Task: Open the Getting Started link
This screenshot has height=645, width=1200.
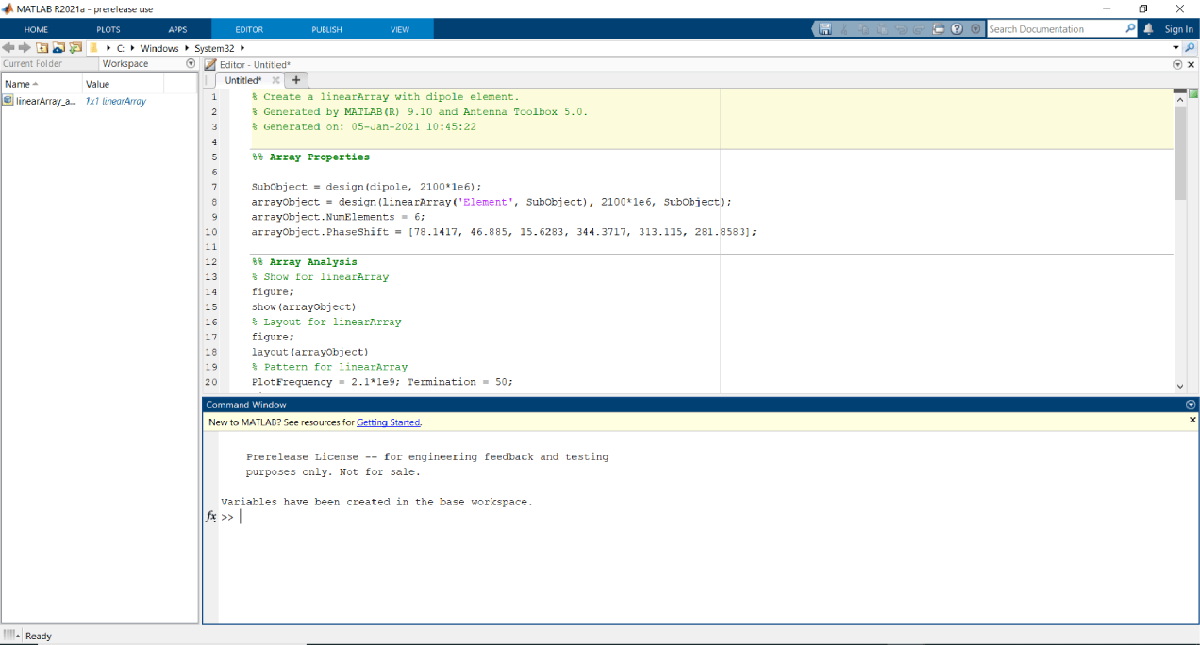Action: pos(389,422)
